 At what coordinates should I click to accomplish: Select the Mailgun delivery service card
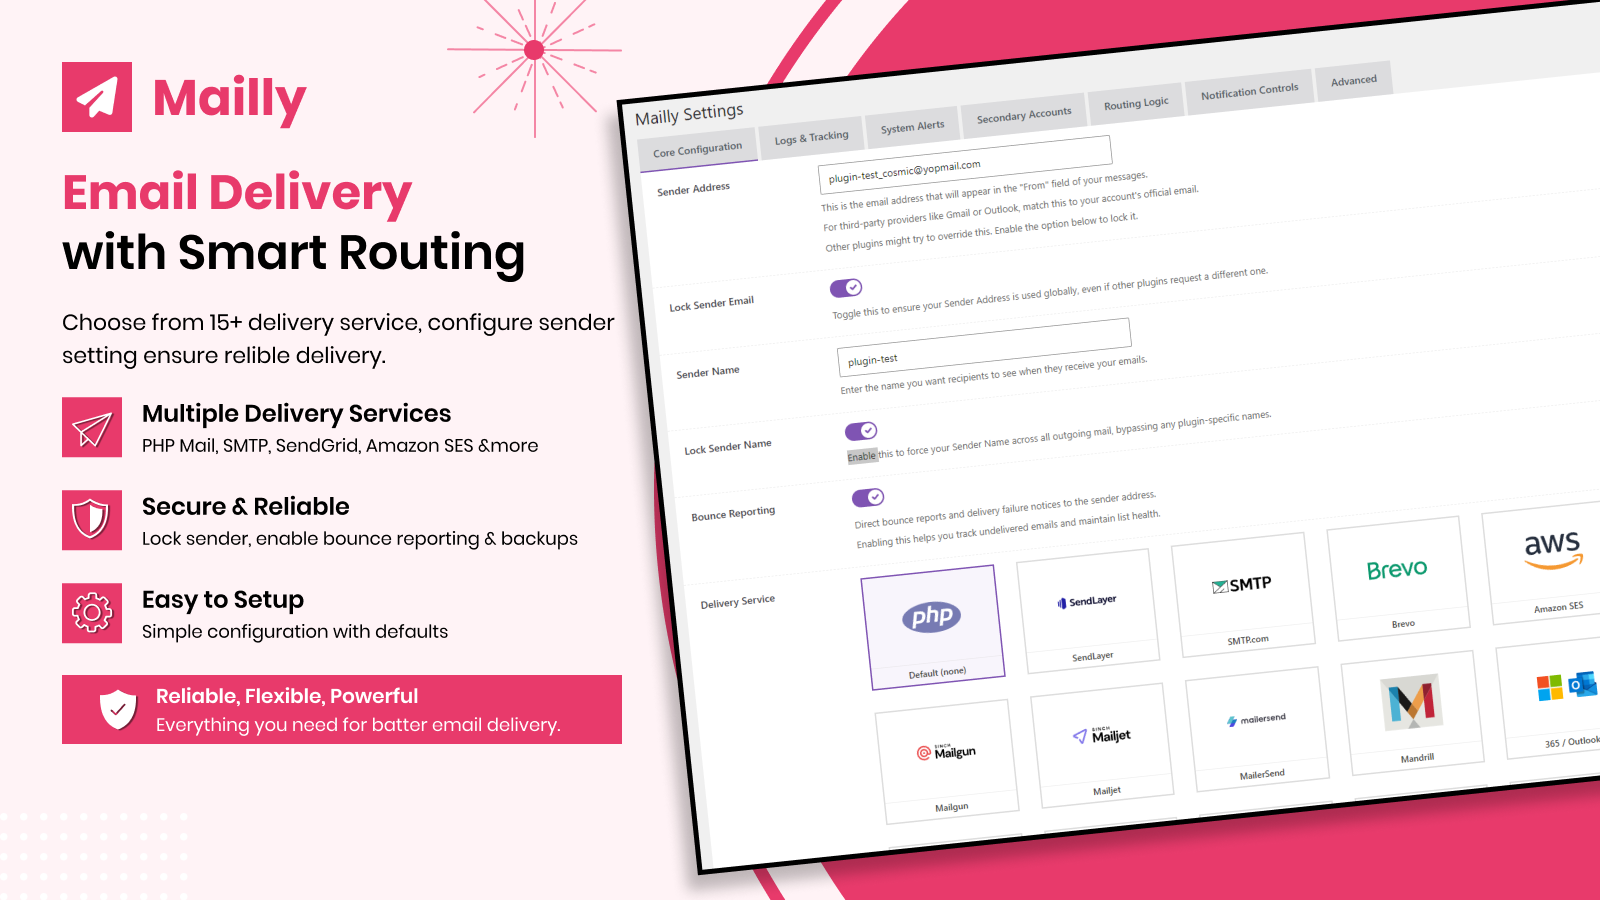point(947,761)
